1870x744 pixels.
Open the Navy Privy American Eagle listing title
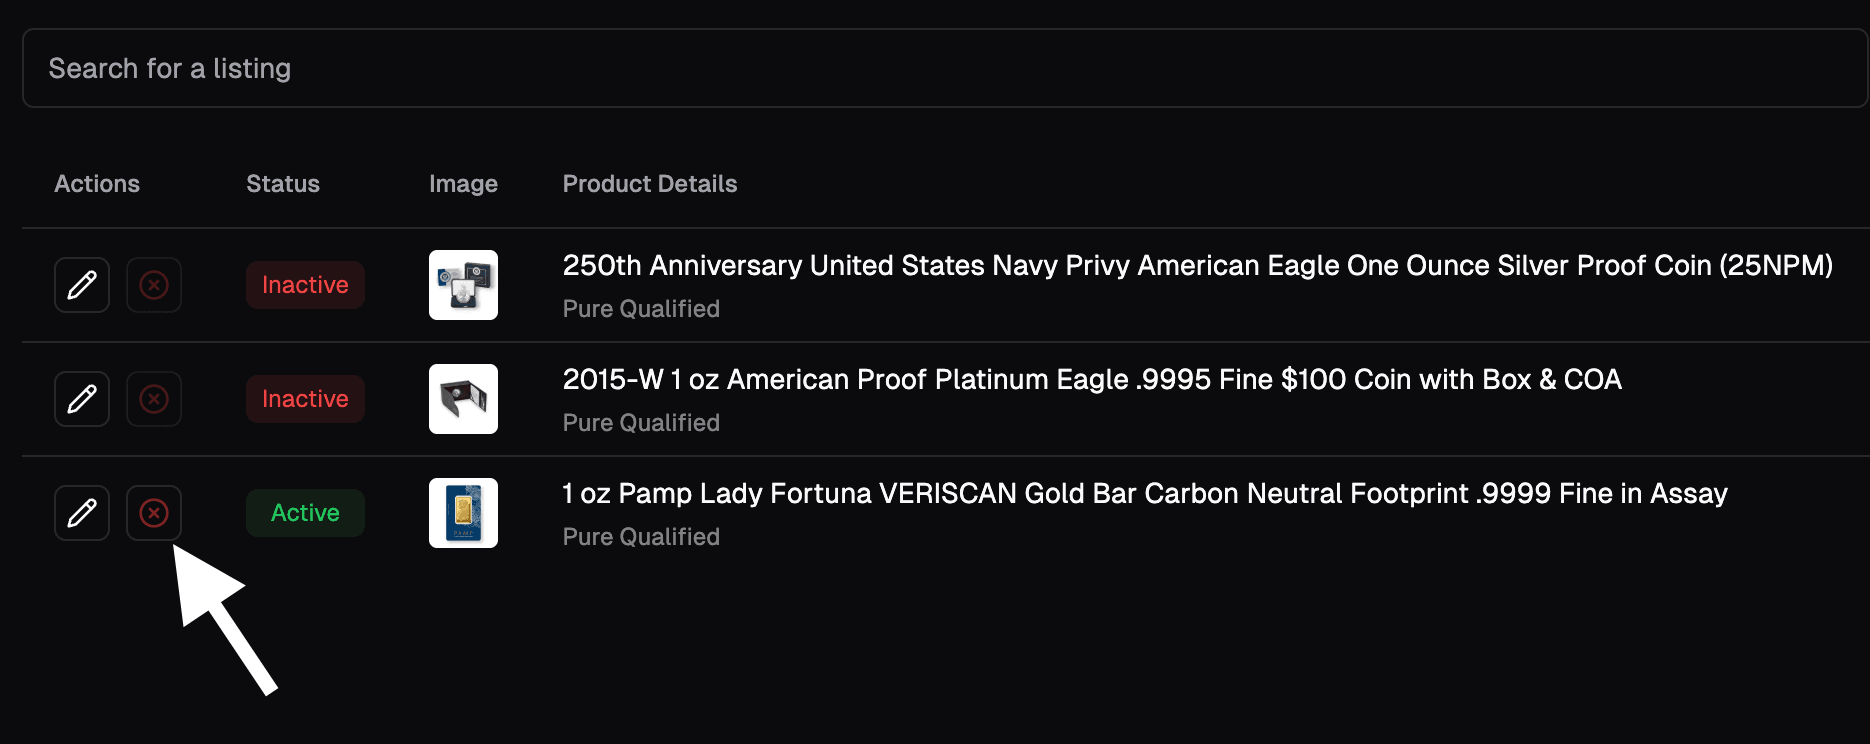(1196, 265)
